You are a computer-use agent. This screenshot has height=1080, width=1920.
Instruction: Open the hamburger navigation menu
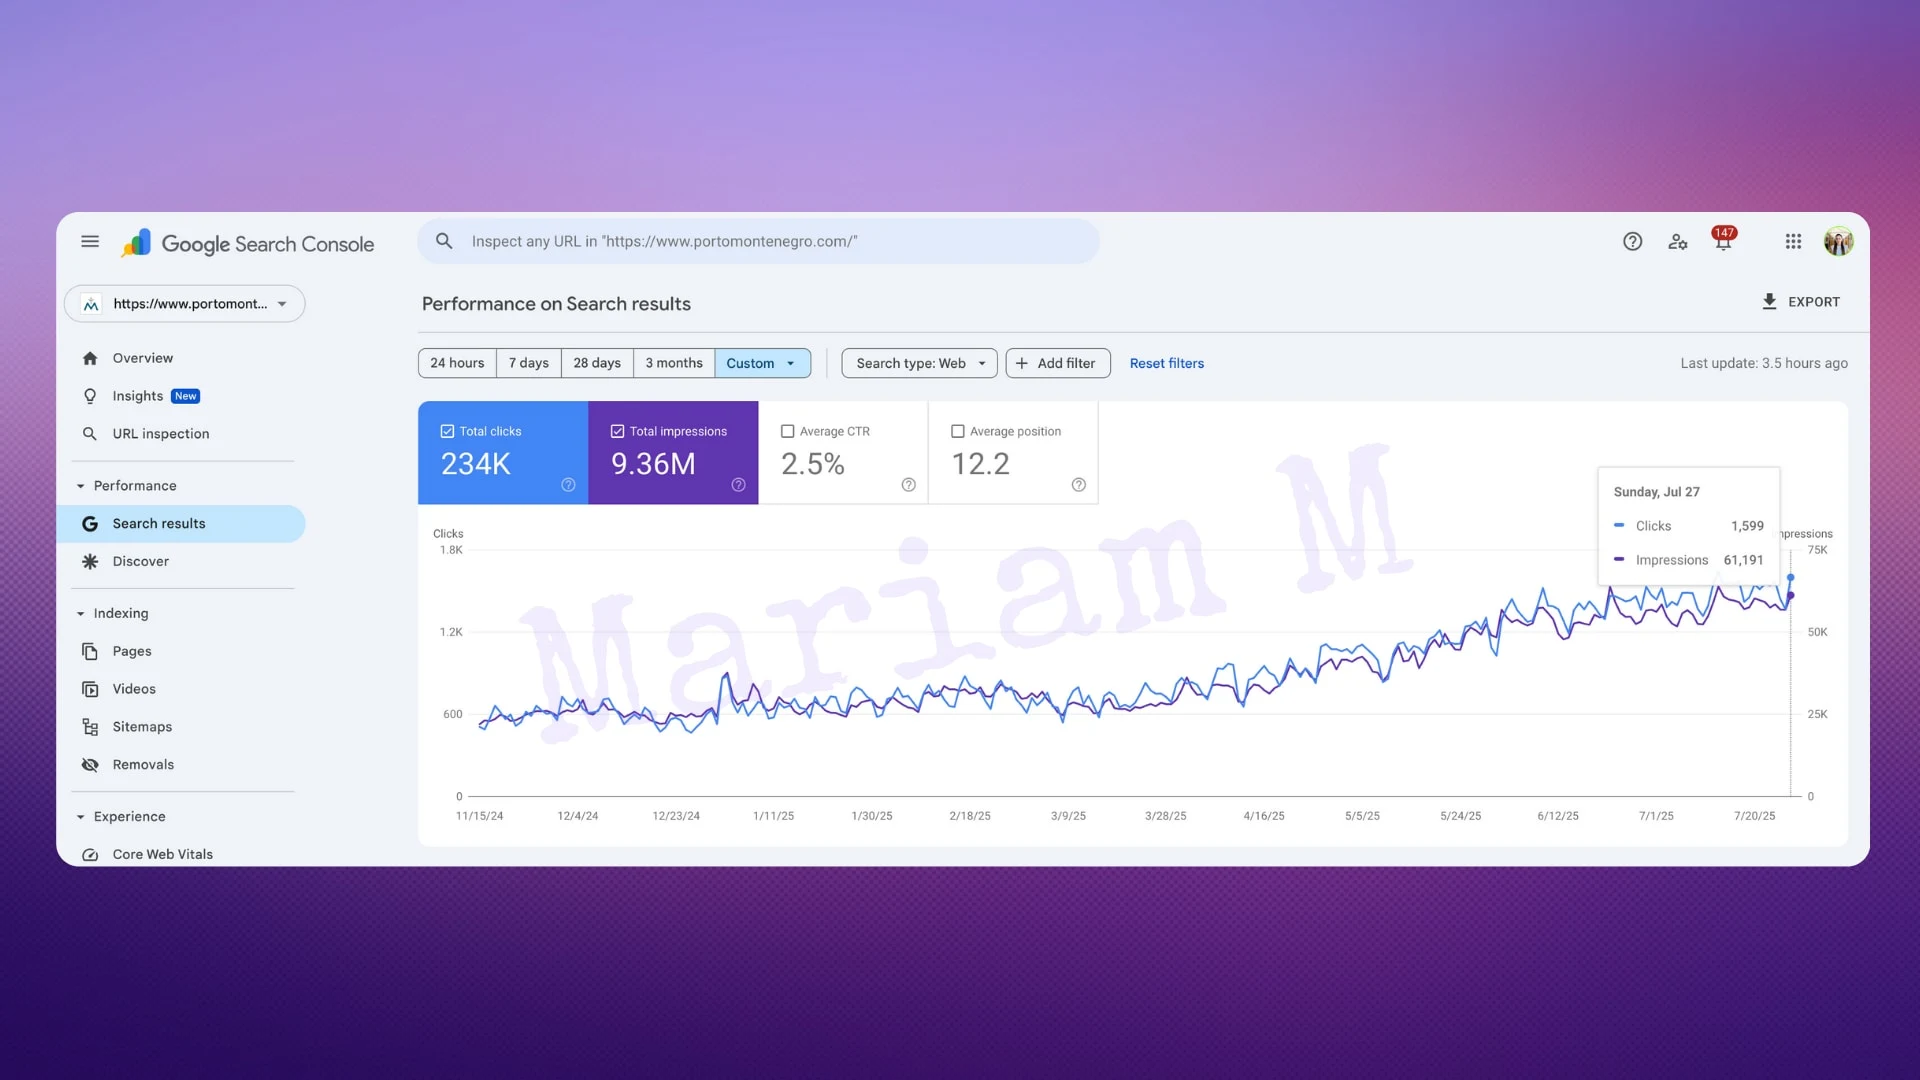[x=90, y=241]
